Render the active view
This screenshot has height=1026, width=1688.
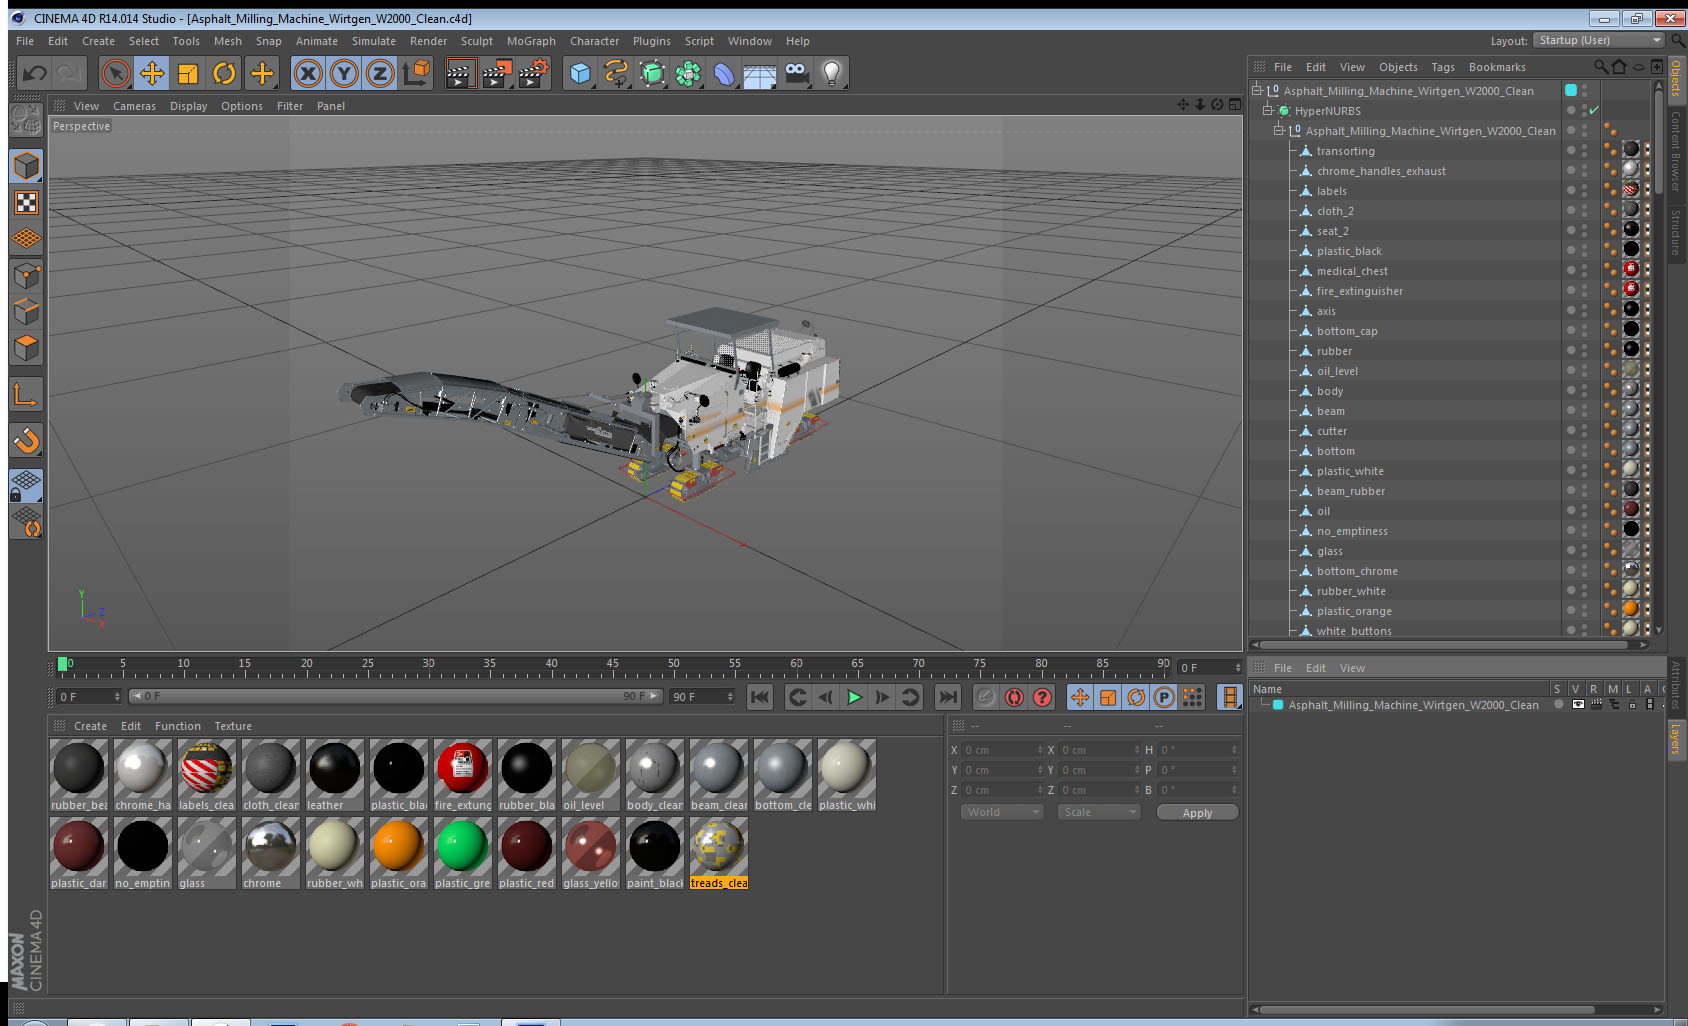pos(459,73)
